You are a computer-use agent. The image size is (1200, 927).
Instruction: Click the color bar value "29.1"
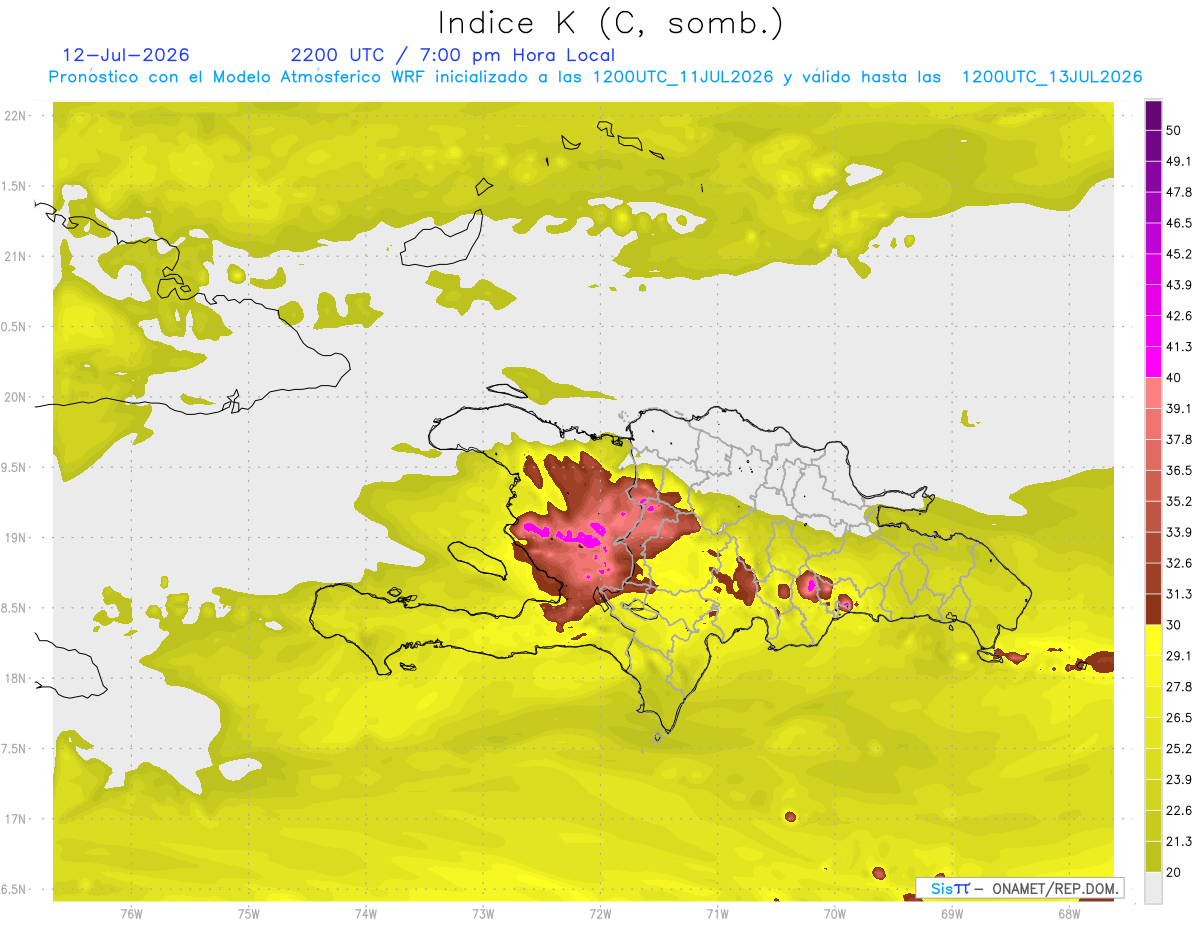[x=1179, y=656]
